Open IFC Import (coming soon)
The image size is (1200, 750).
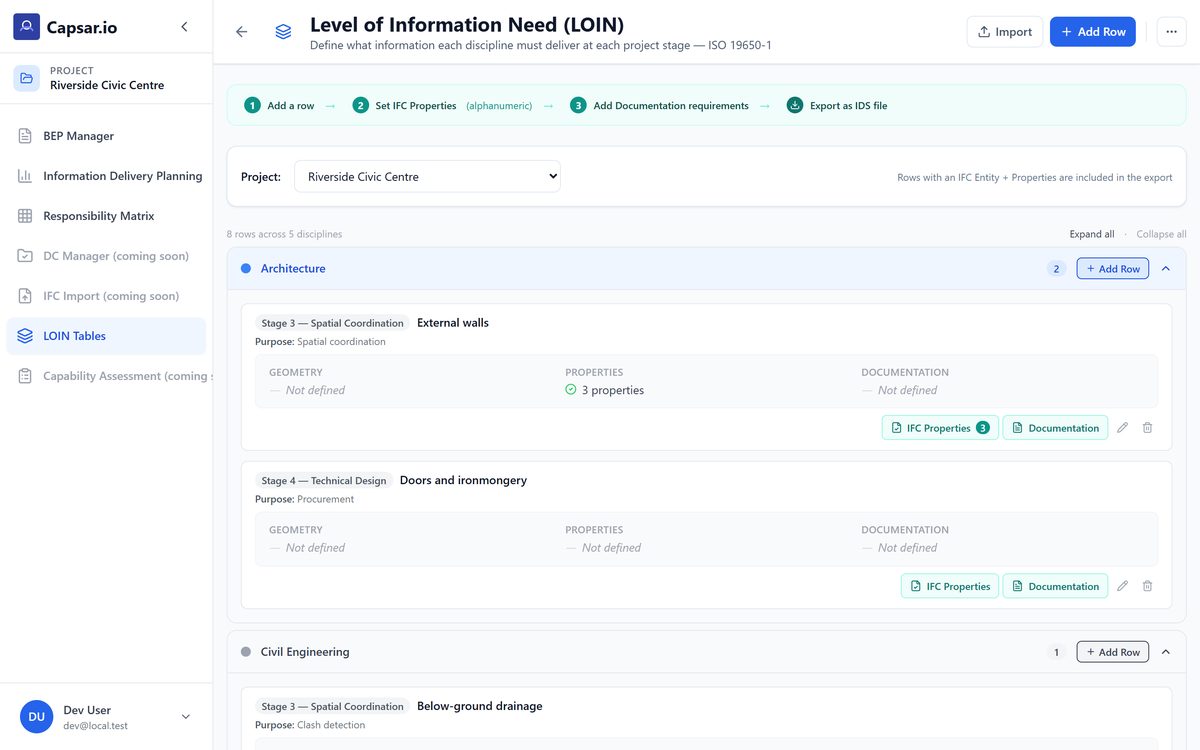[x=106, y=296]
